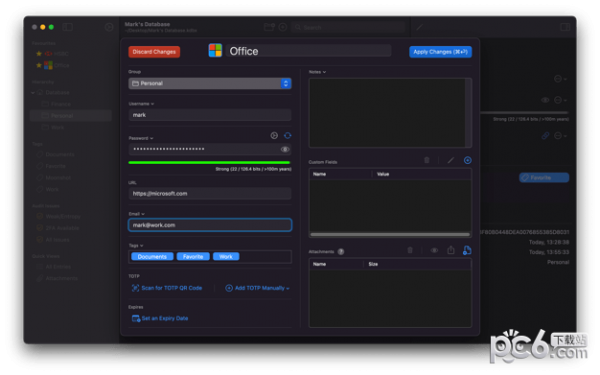This screenshot has width=600, height=375.
Task: Click the add entry plus icon in the toolbar
Action: 283,27
